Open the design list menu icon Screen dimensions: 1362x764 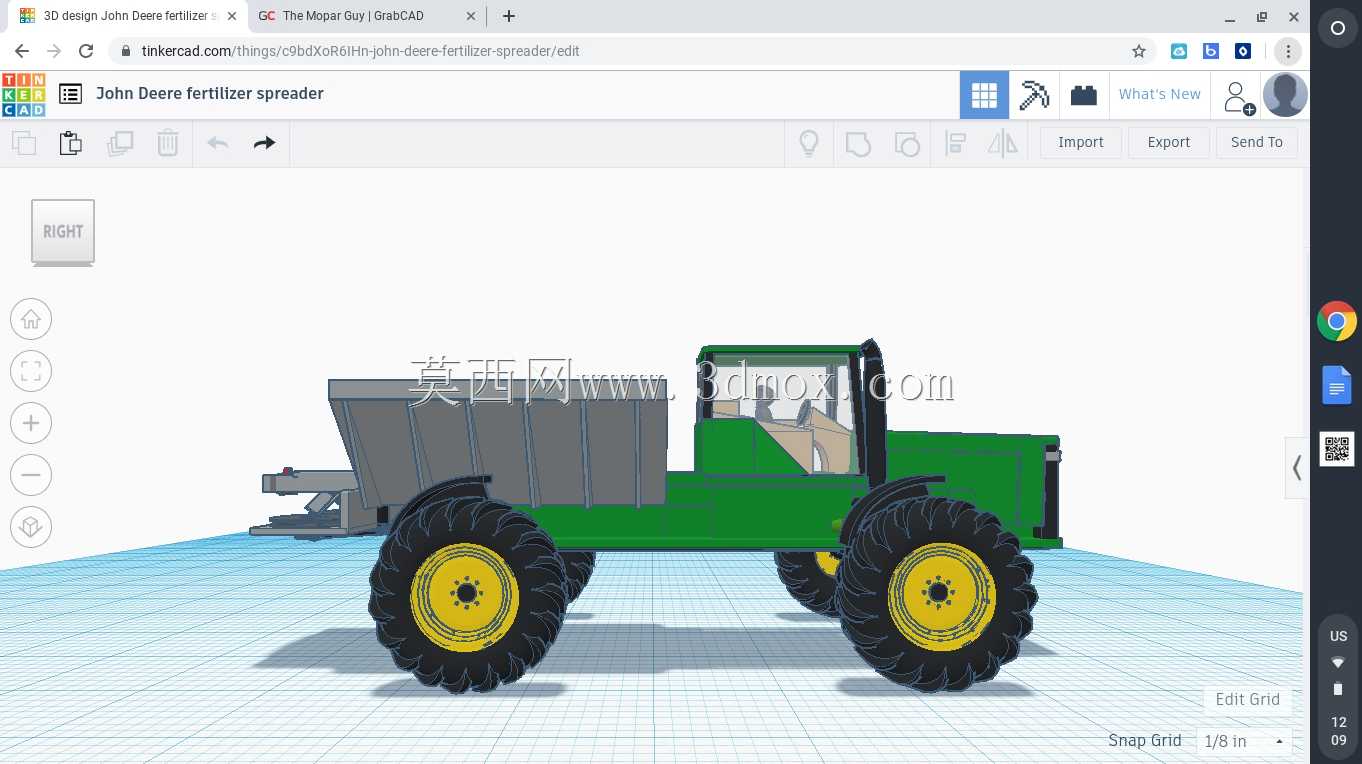coord(70,94)
